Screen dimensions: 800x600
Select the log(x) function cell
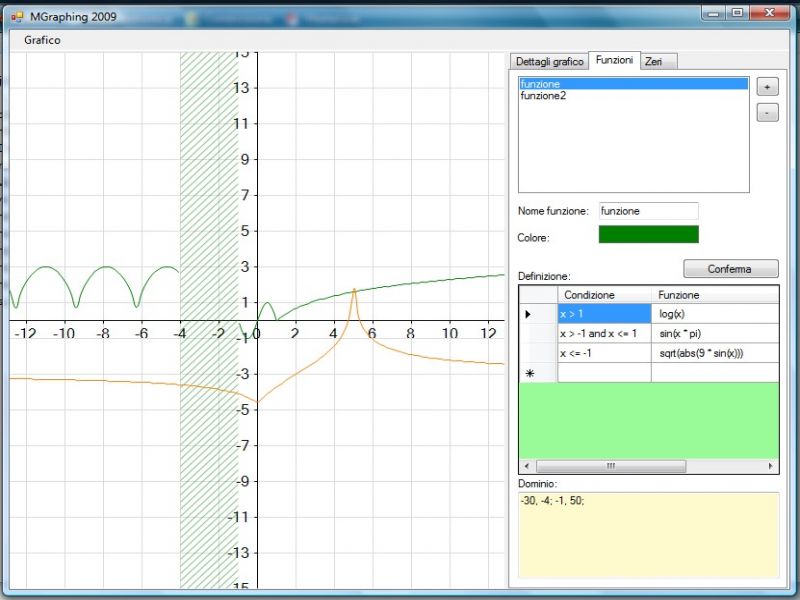pyautogui.click(x=715, y=314)
